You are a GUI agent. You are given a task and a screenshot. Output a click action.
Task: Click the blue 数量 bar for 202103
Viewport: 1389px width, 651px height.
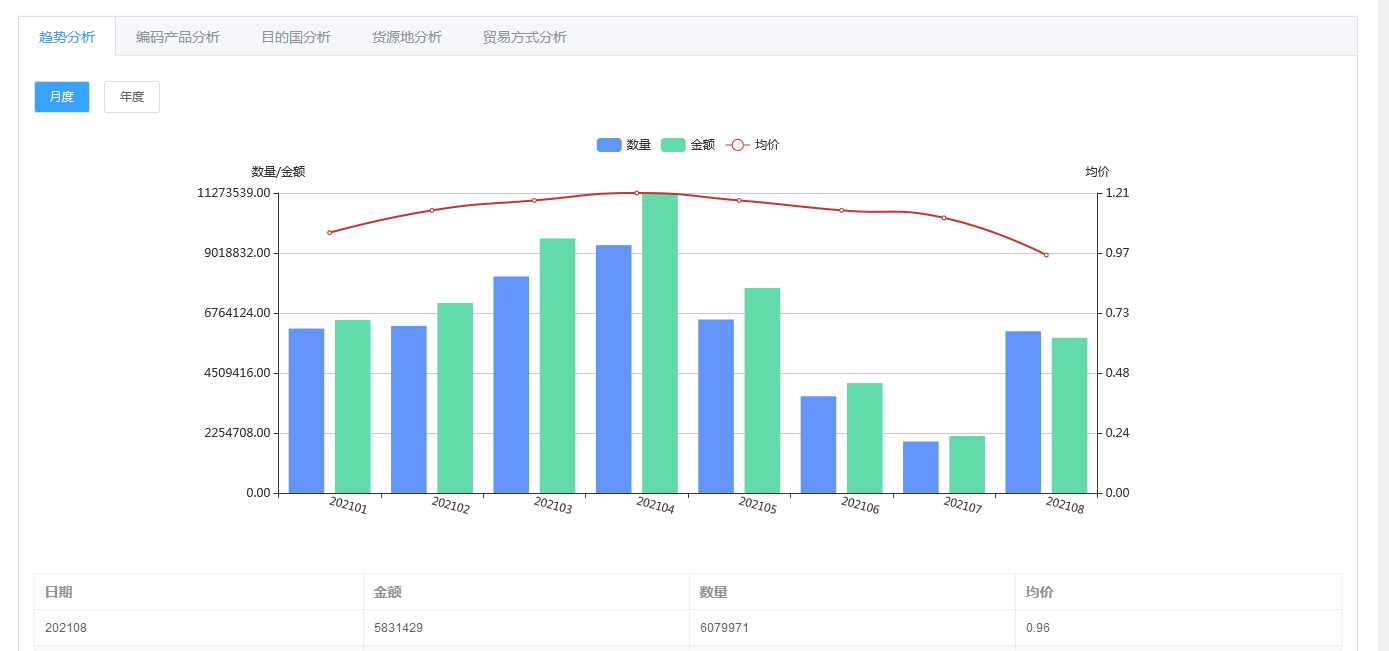[x=511, y=385]
